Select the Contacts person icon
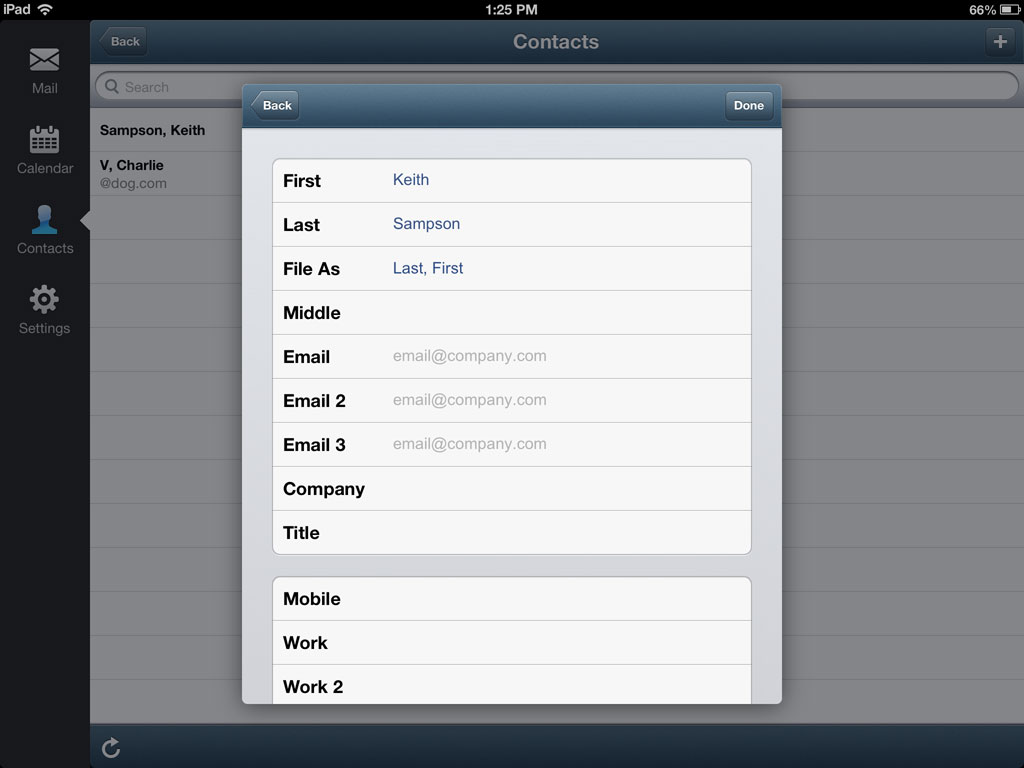 tap(44, 219)
